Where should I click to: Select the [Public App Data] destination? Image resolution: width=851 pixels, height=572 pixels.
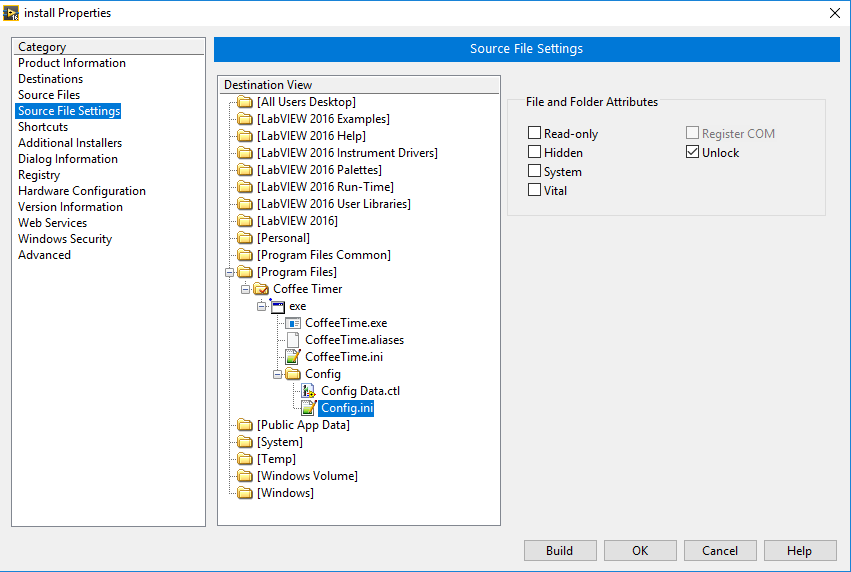point(303,425)
